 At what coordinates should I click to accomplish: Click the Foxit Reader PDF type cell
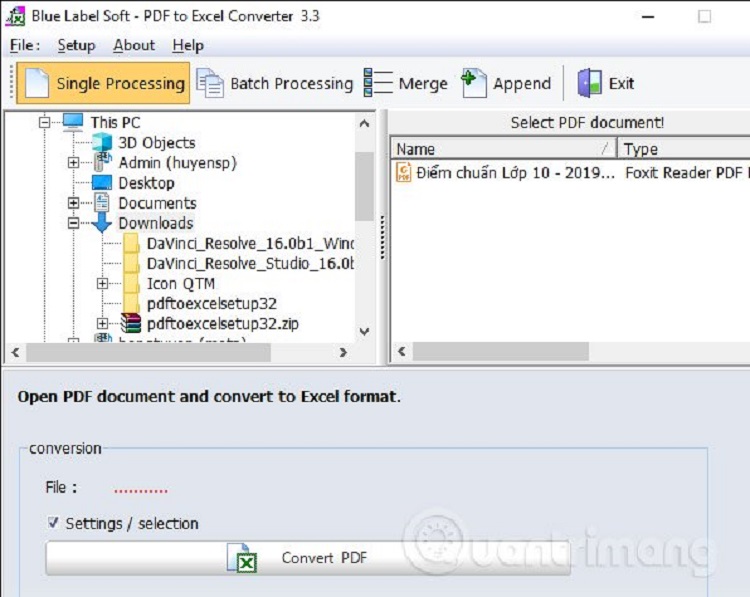point(687,172)
